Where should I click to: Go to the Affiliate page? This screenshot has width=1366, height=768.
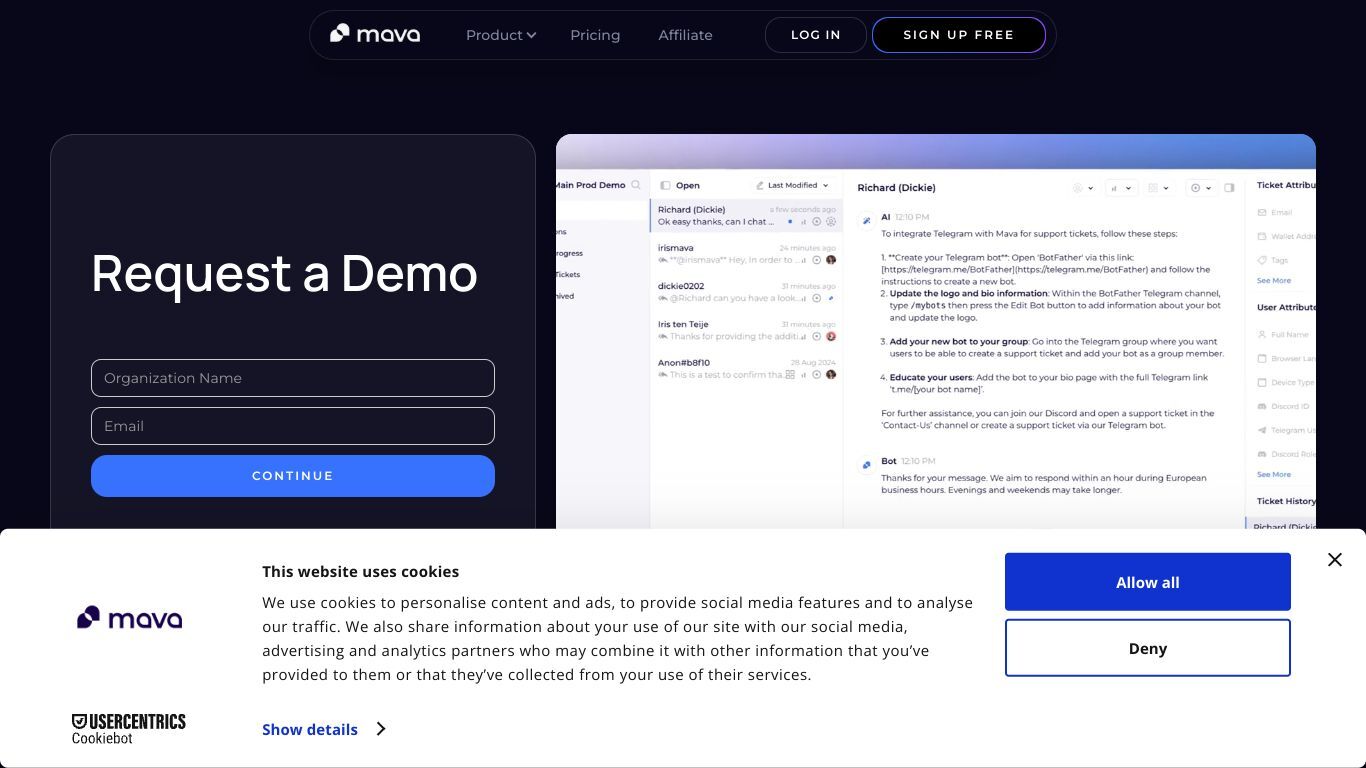685,35
